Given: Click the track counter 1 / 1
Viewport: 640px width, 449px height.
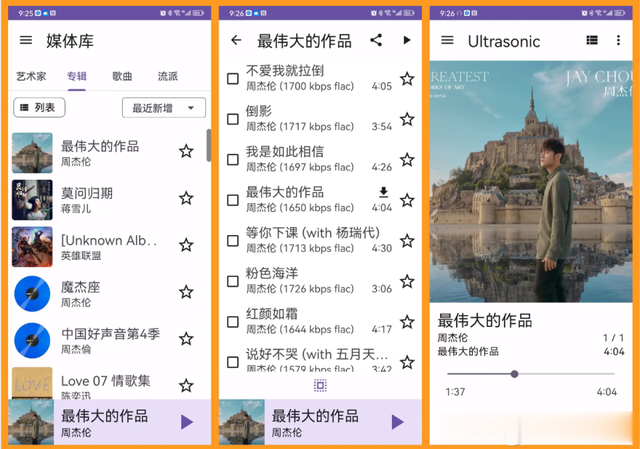Looking at the screenshot, I should point(613,338).
